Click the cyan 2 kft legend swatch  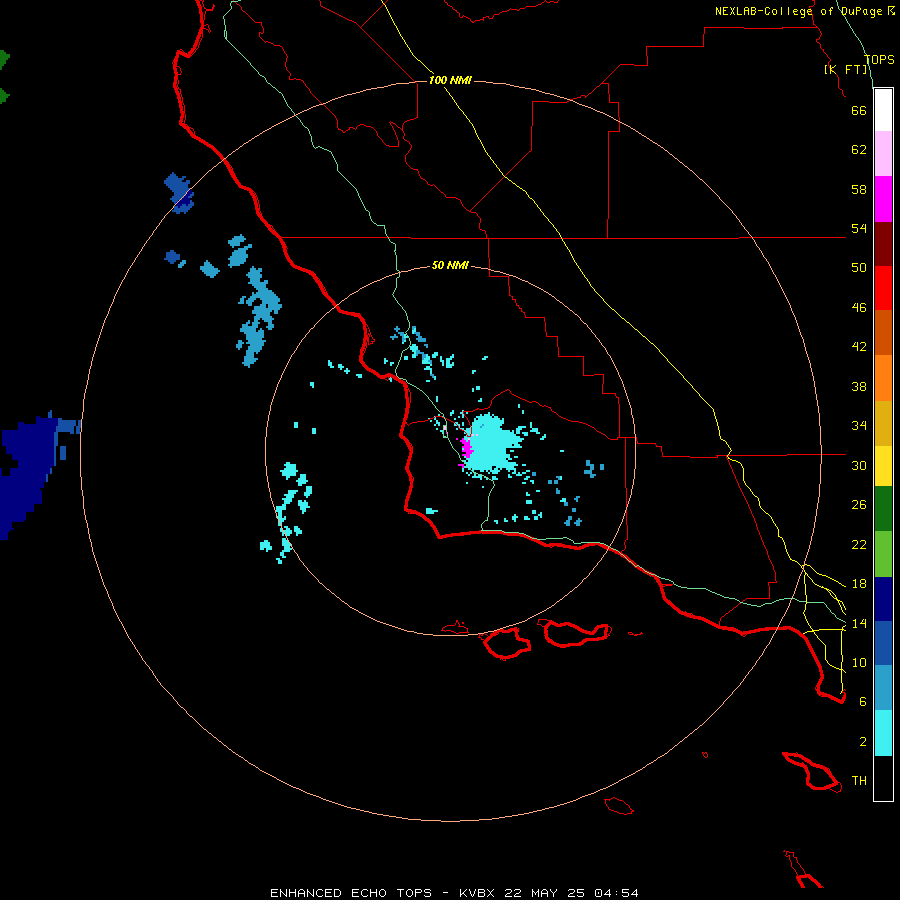(x=883, y=733)
